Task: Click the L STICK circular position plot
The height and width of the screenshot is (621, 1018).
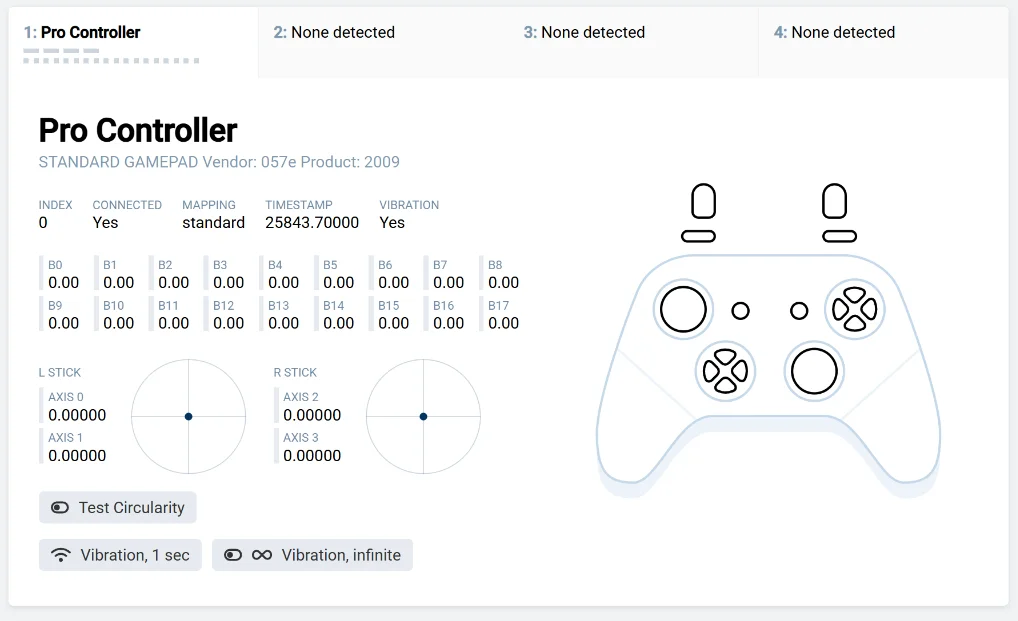Action: pyautogui.click(x=188, y=417)
